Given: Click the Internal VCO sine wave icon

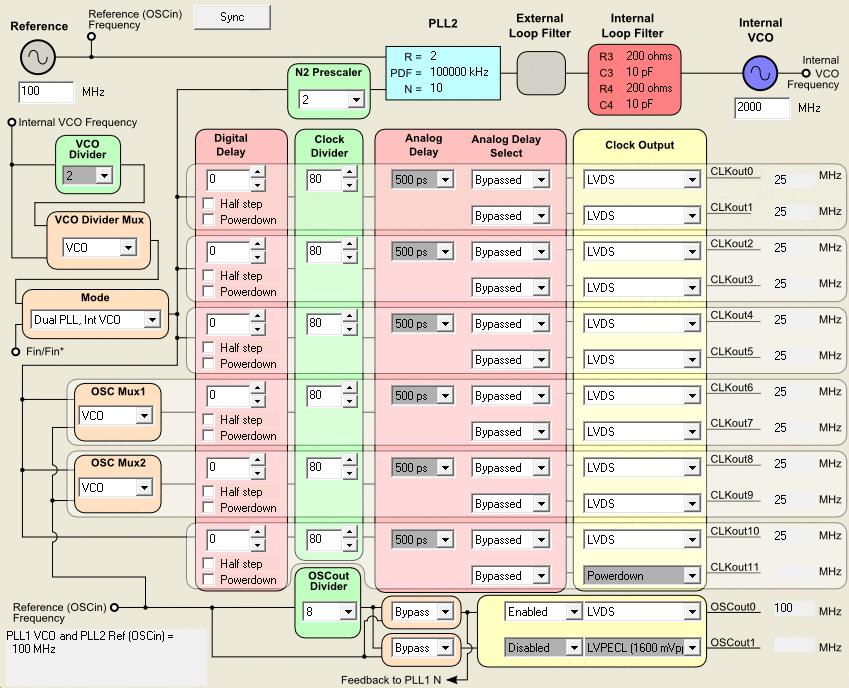Looking at the screenshot, I should pyautogui.click(x=760, y=72).
